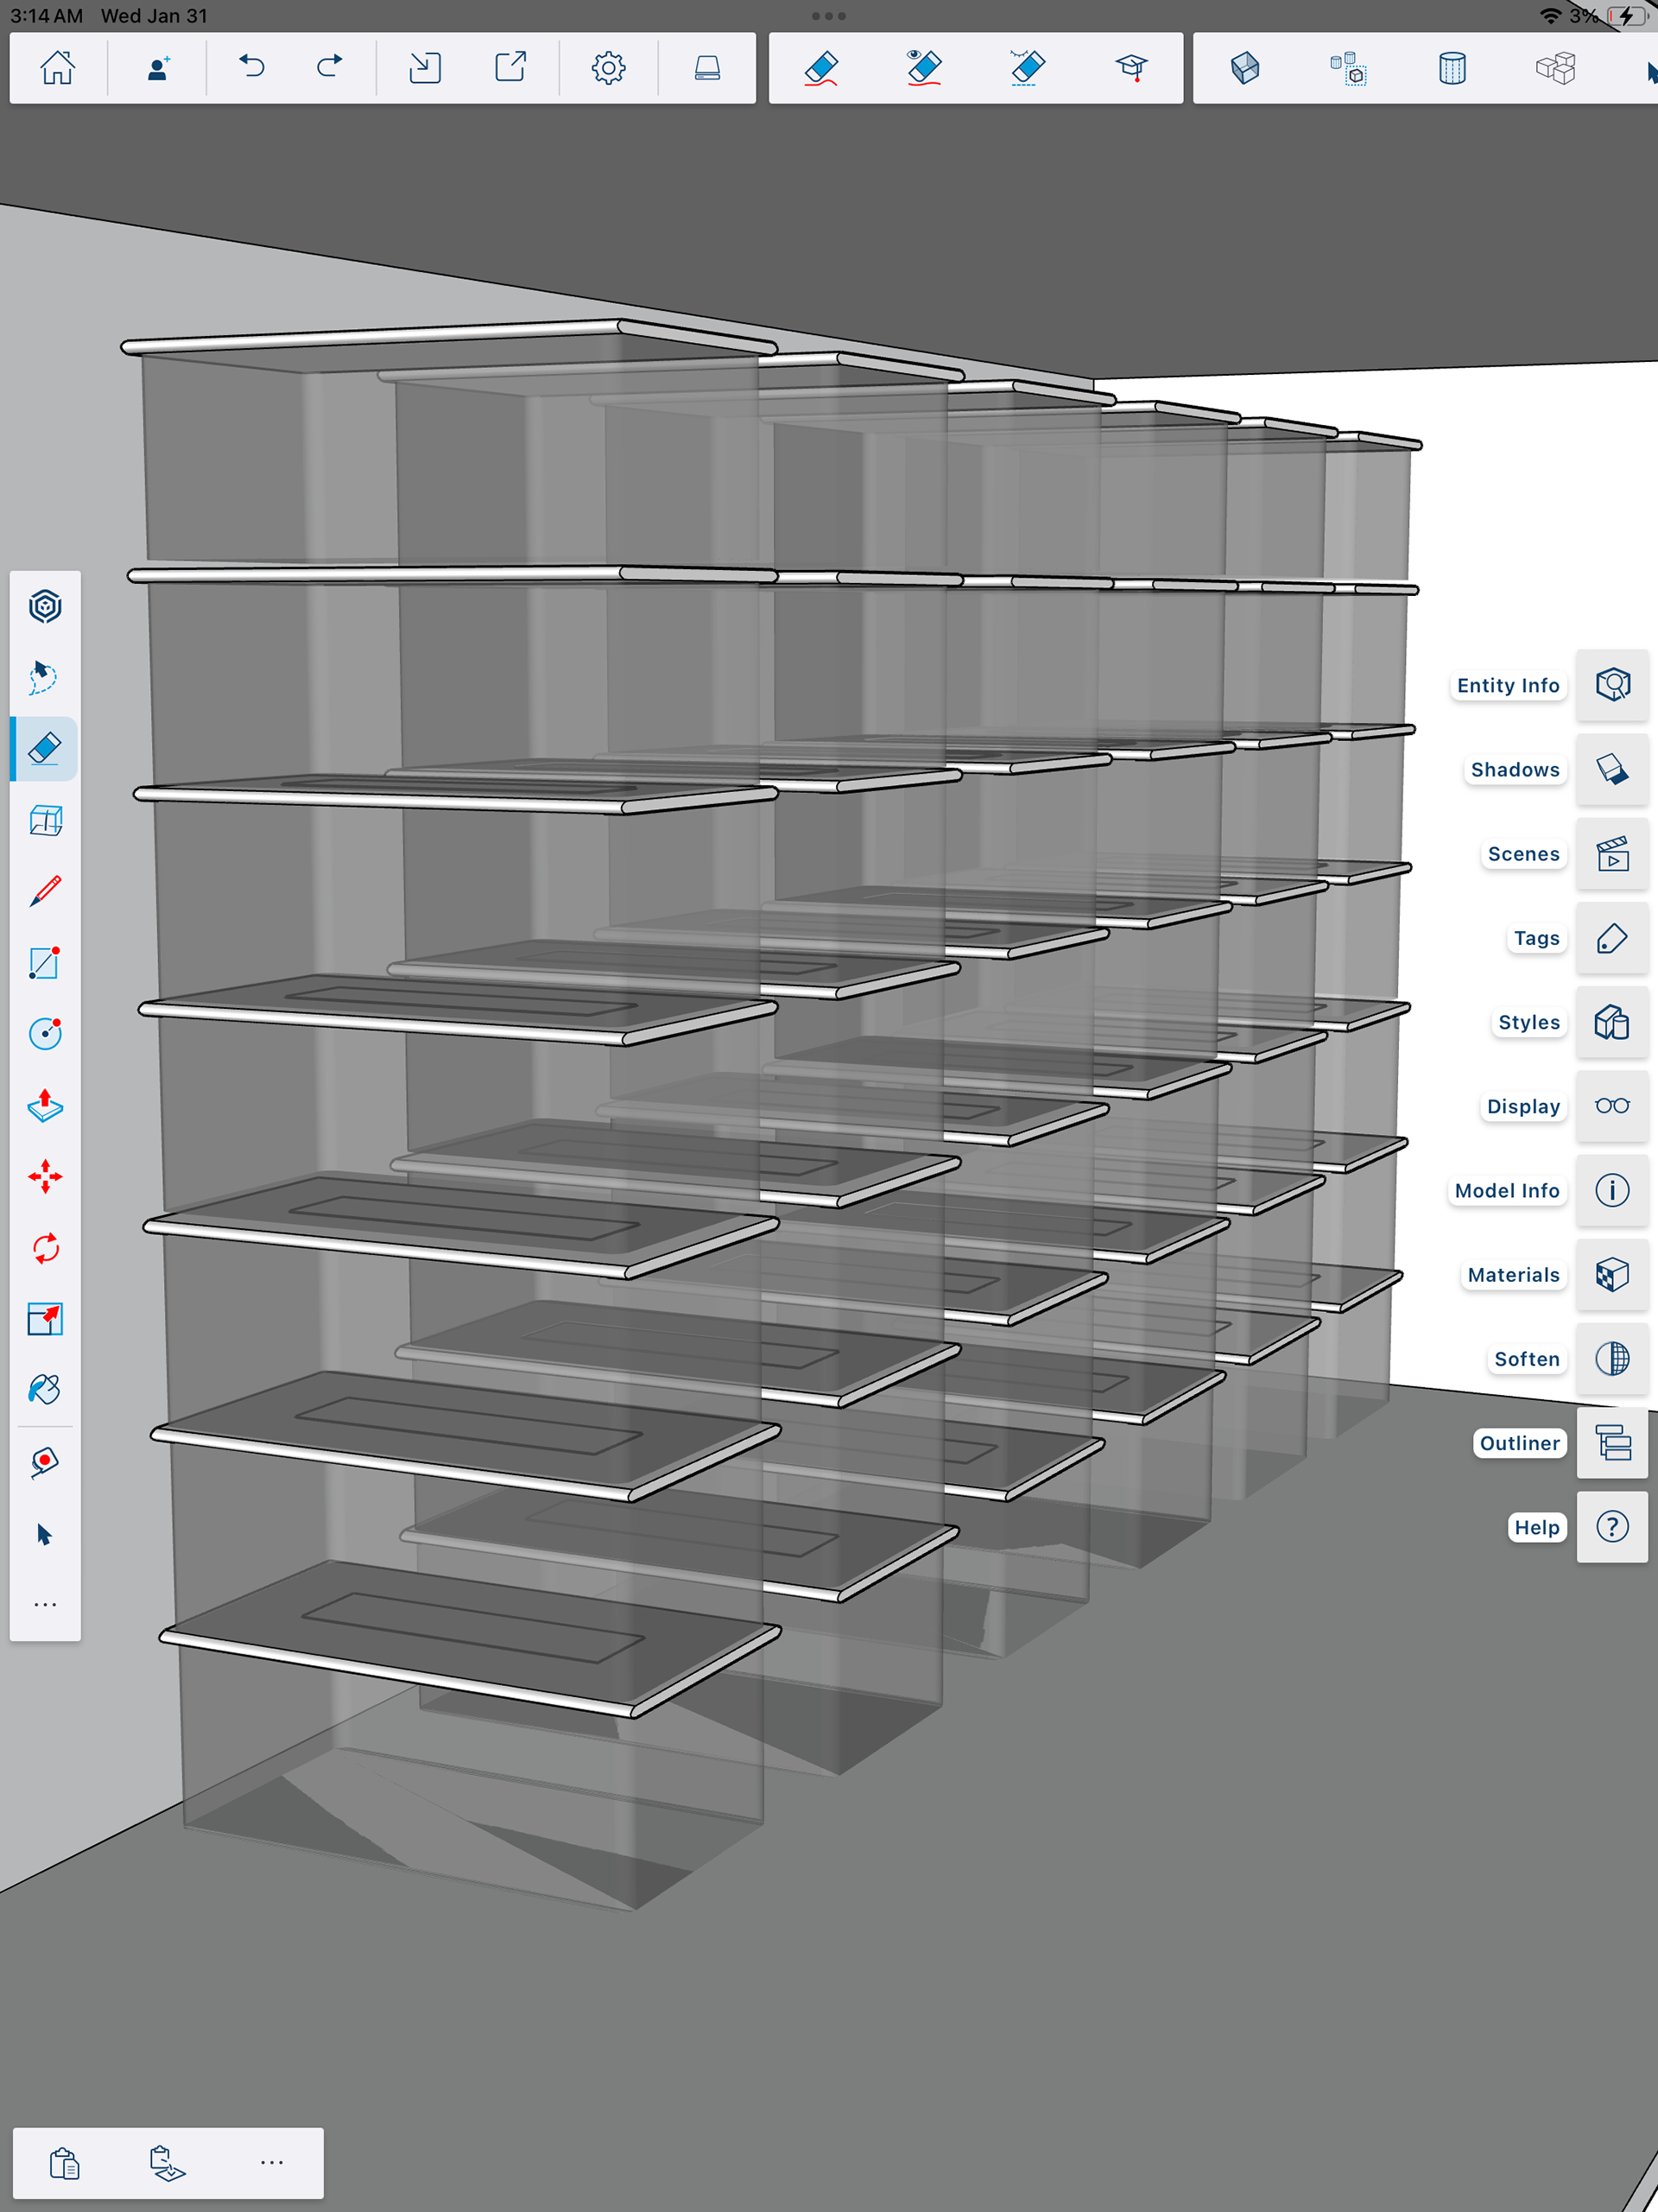
Task: Expand more options in bottom paste bar
Action: tap(272, 2162)
